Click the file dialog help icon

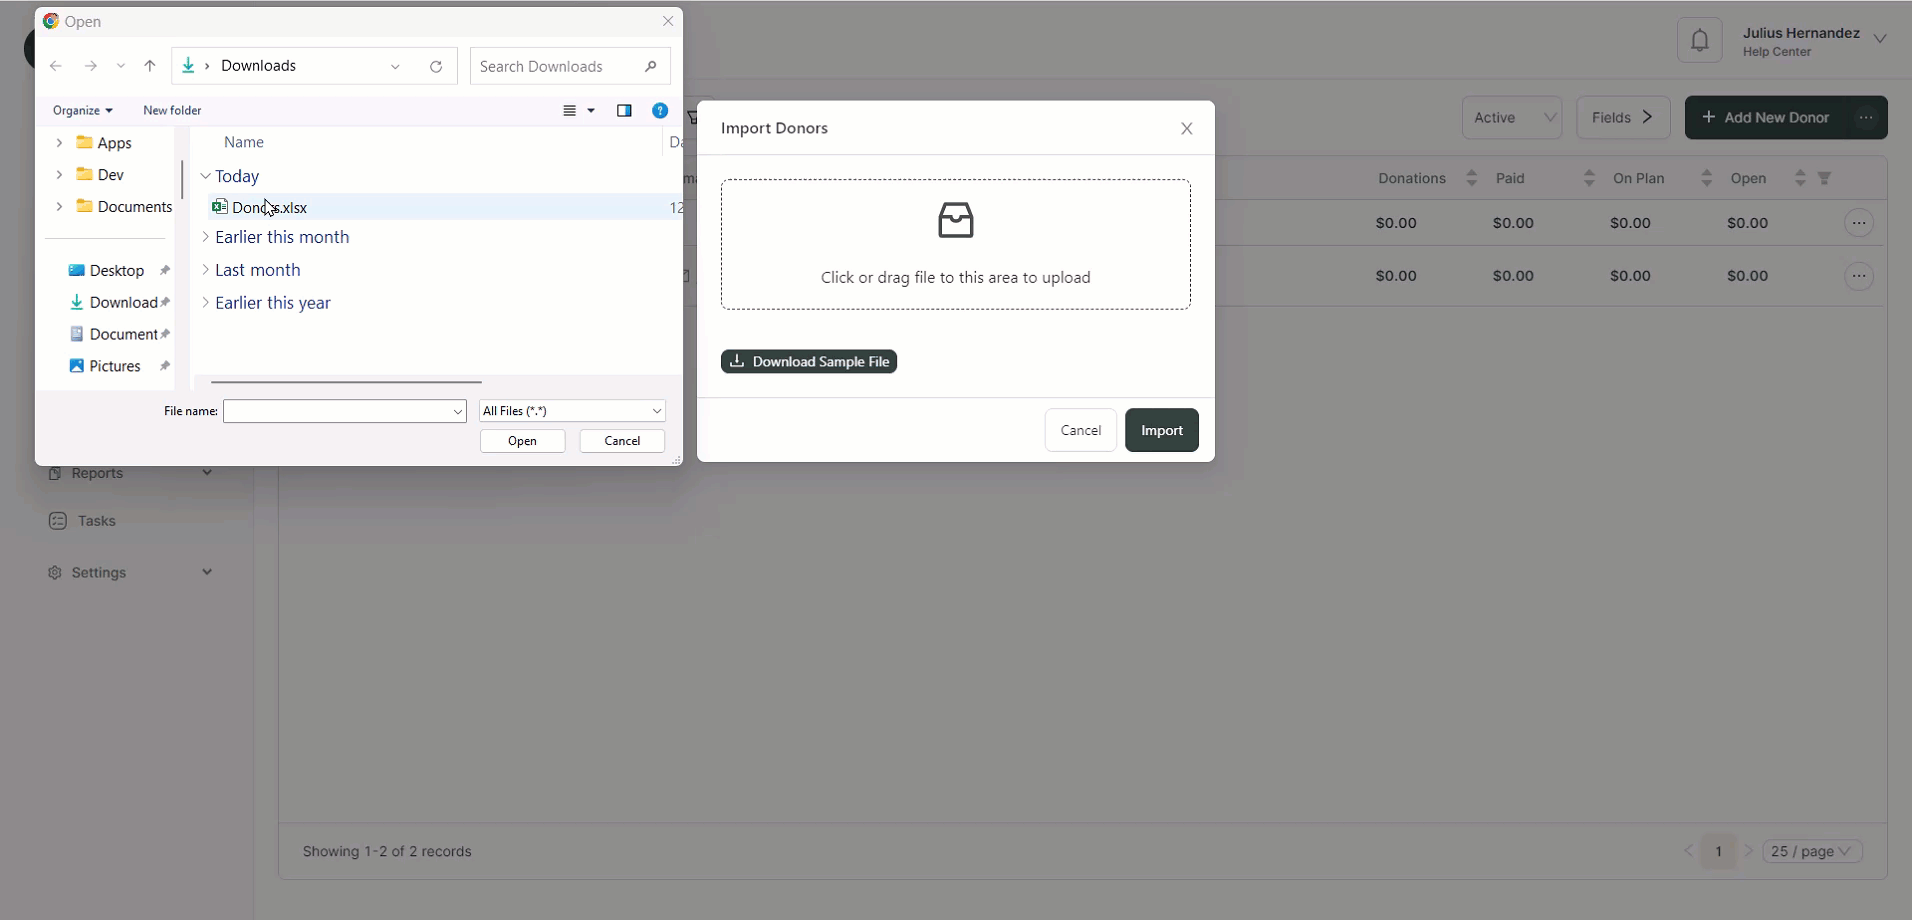click(660, 111)
